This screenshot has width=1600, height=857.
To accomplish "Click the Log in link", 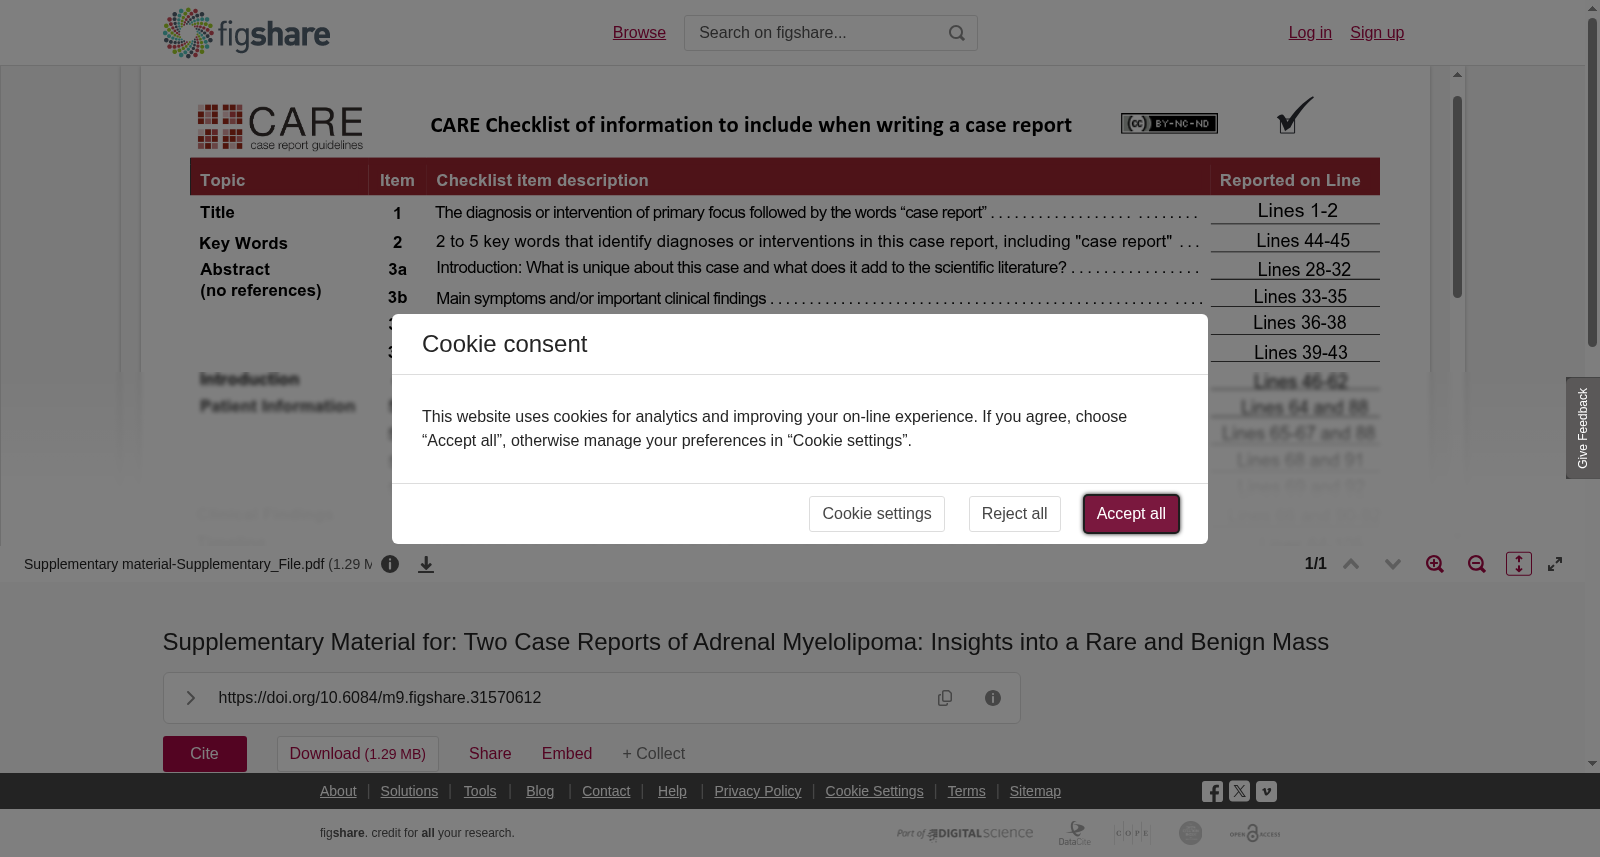I will click(x=1310, y=33).
